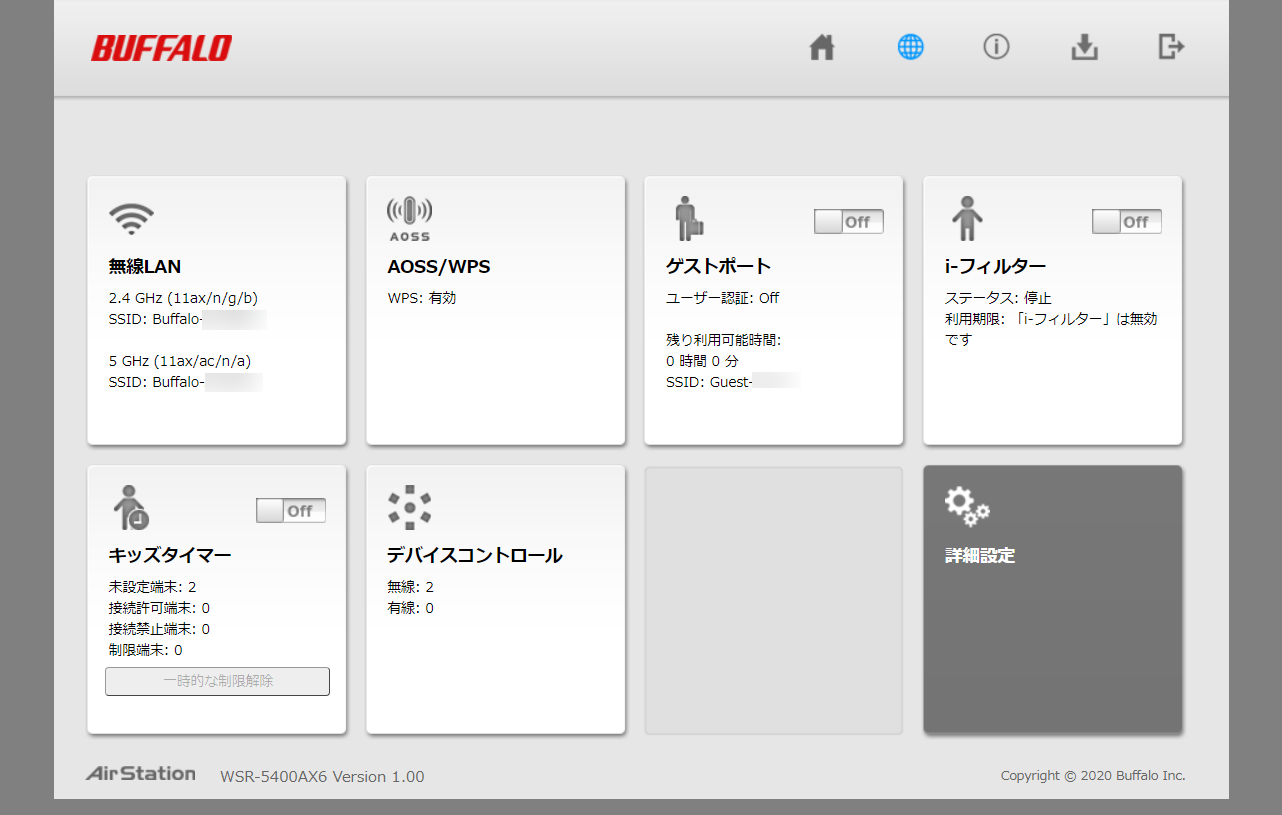This screenshot has width=1282, height=815.
Task: Click the WSR-5400AX6 Version 1.00 text
Action: (322, 776)
